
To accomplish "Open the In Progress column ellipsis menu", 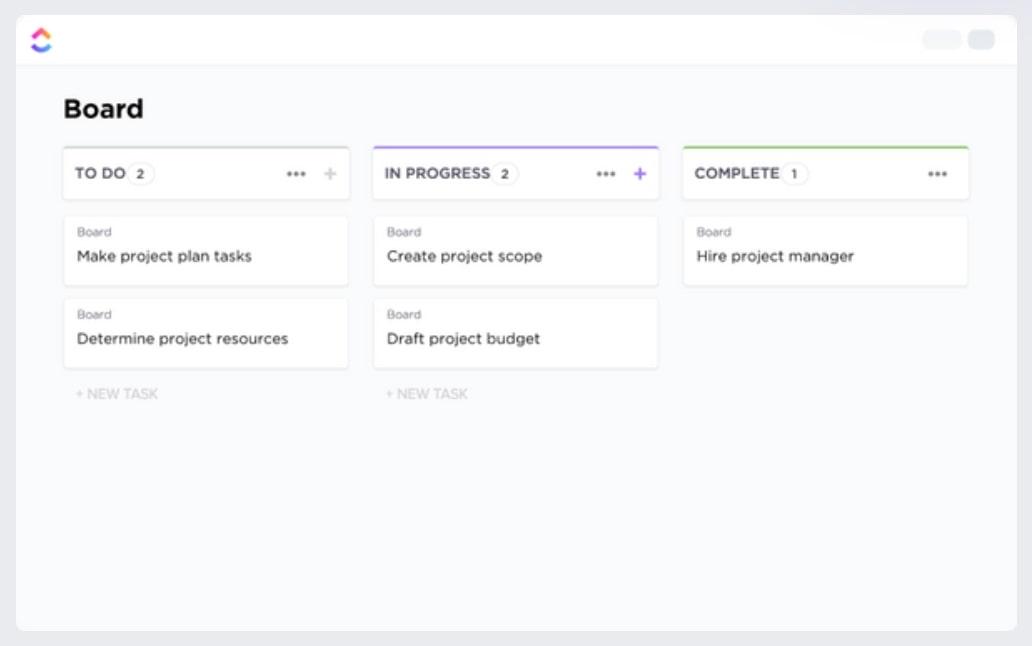I will 606,174.
